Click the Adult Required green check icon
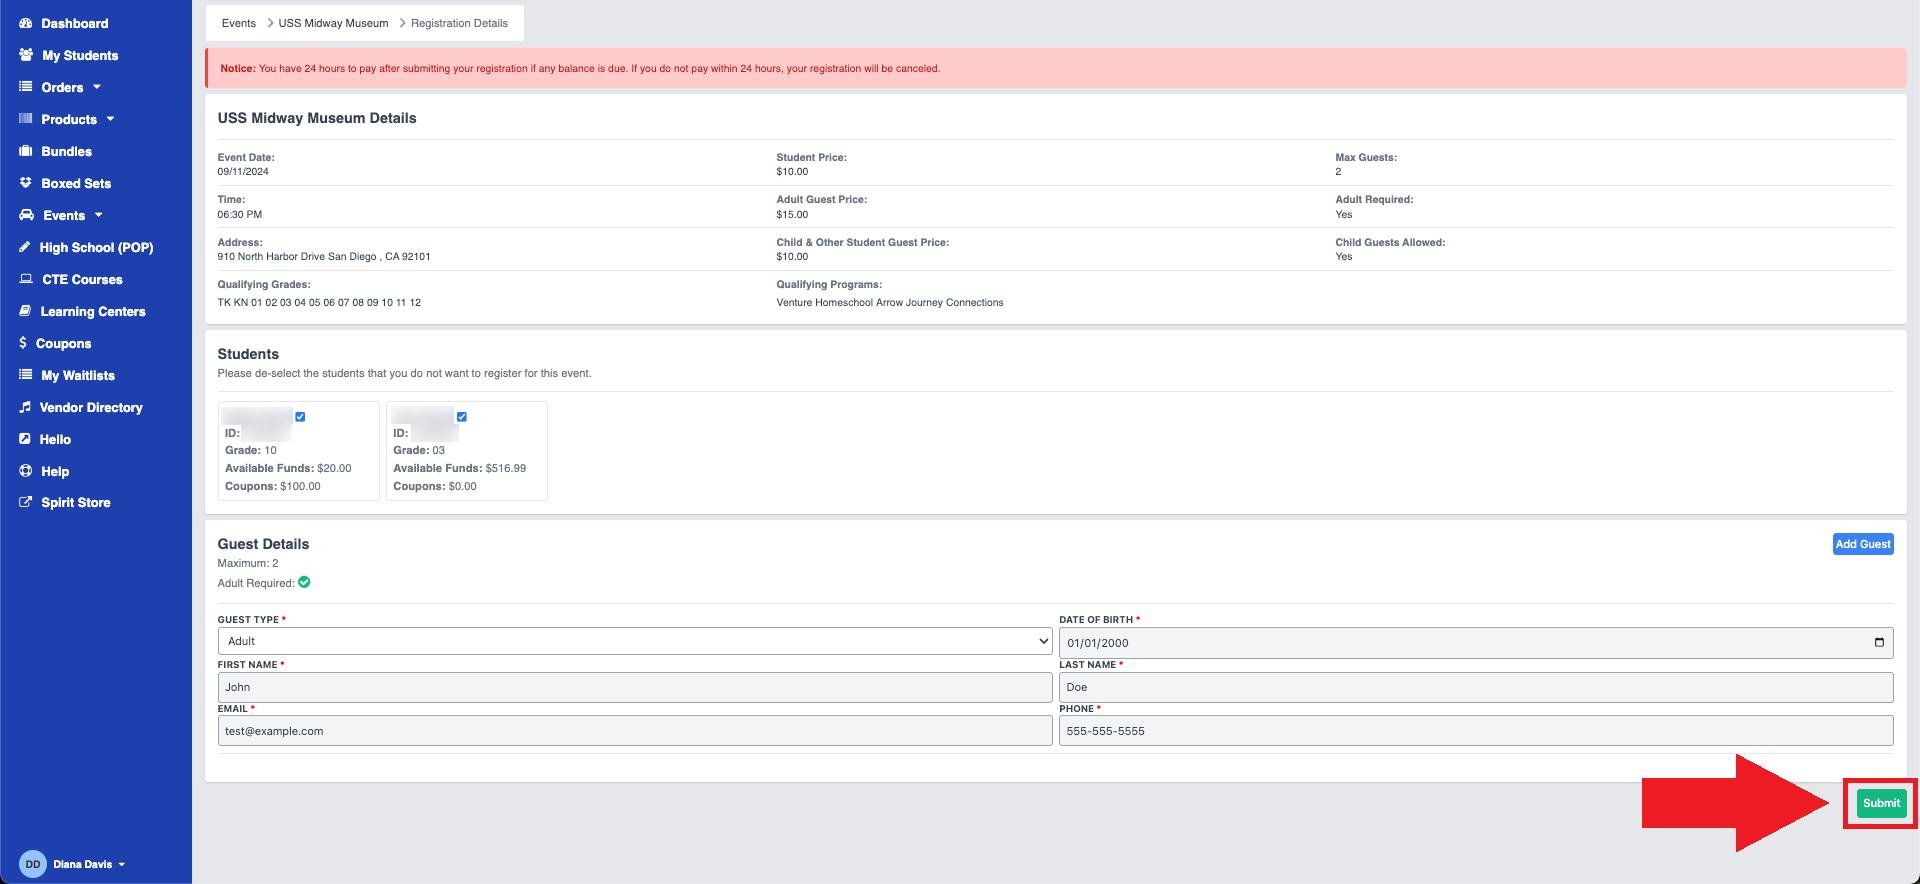1920x884 pixels. tap(304, 582)
